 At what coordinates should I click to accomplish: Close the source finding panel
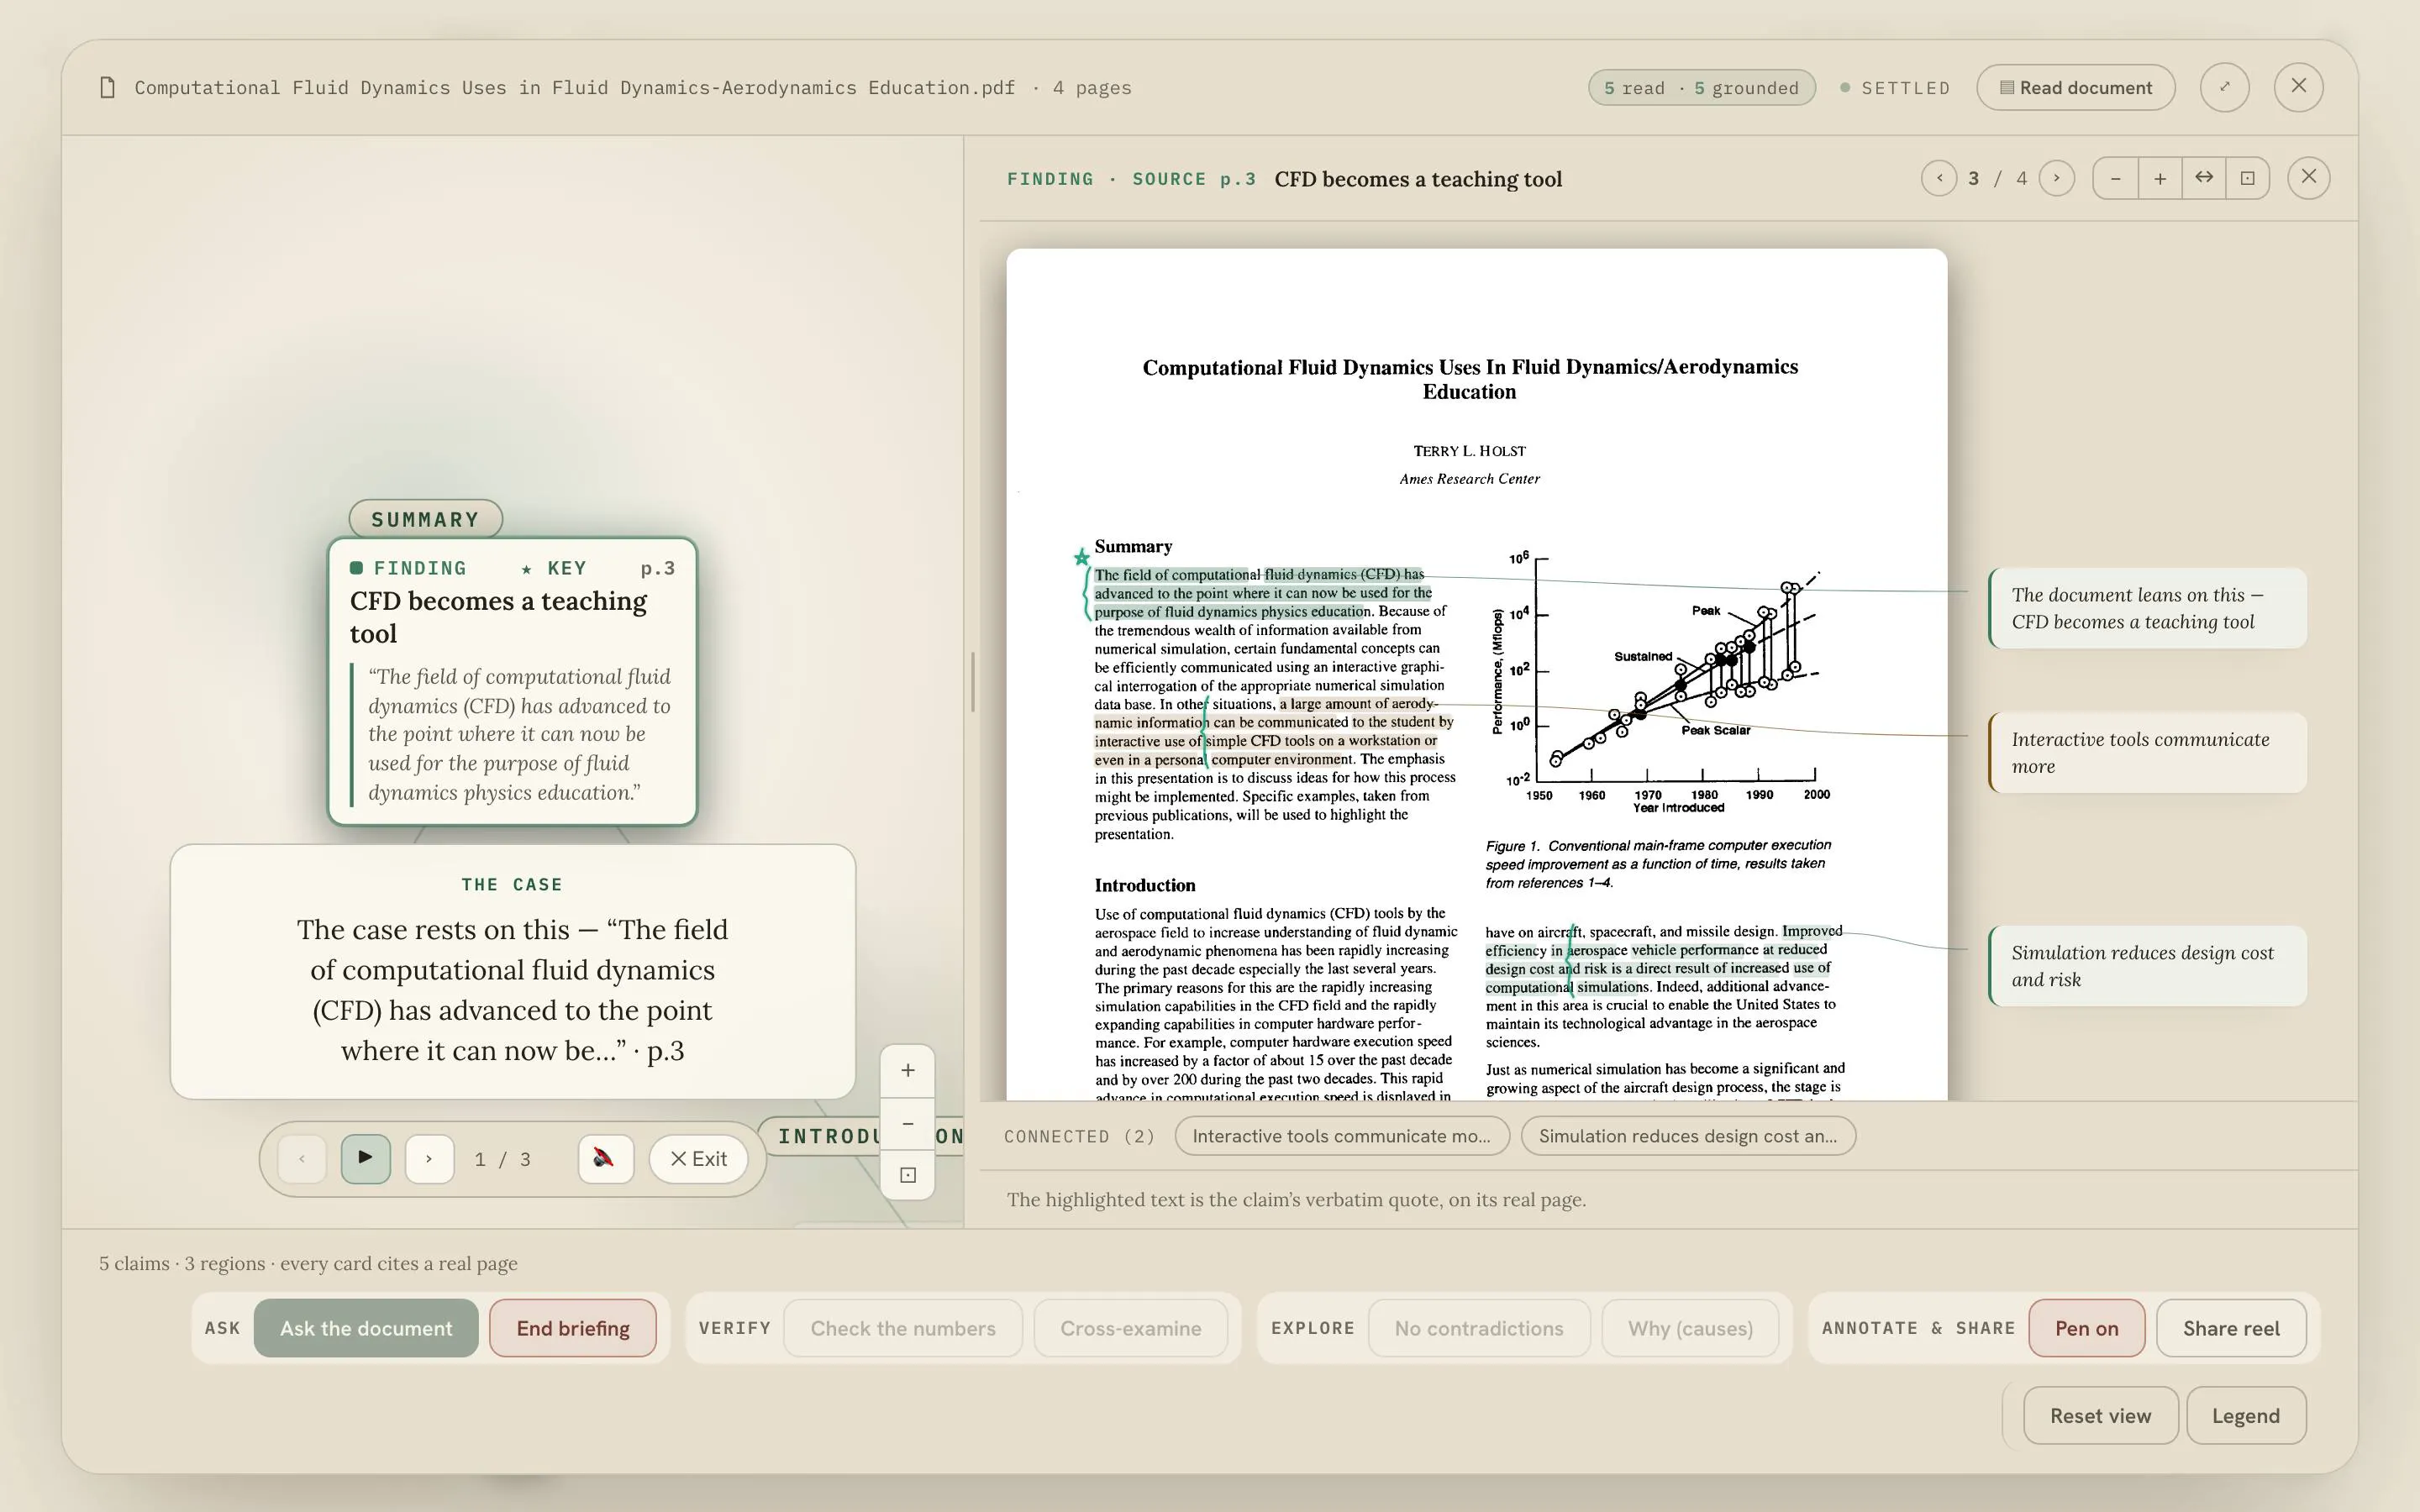click(x=2308, y=177)
